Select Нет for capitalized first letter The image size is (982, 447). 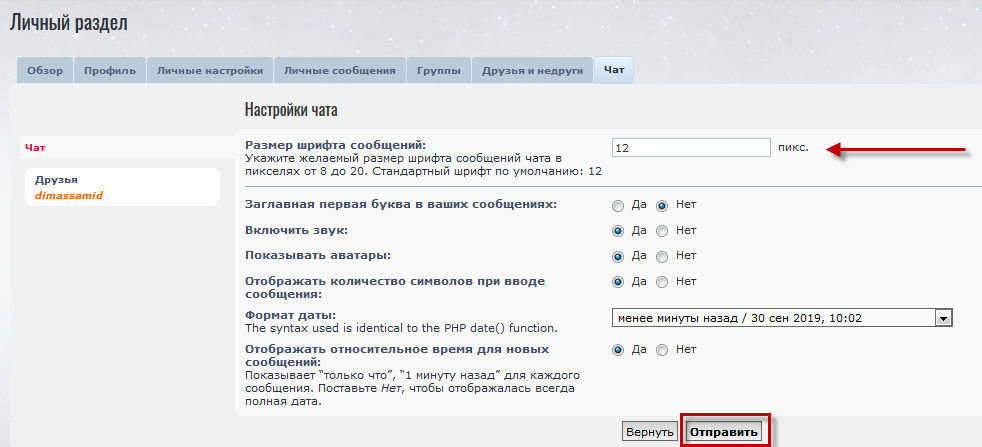[662, 205]
